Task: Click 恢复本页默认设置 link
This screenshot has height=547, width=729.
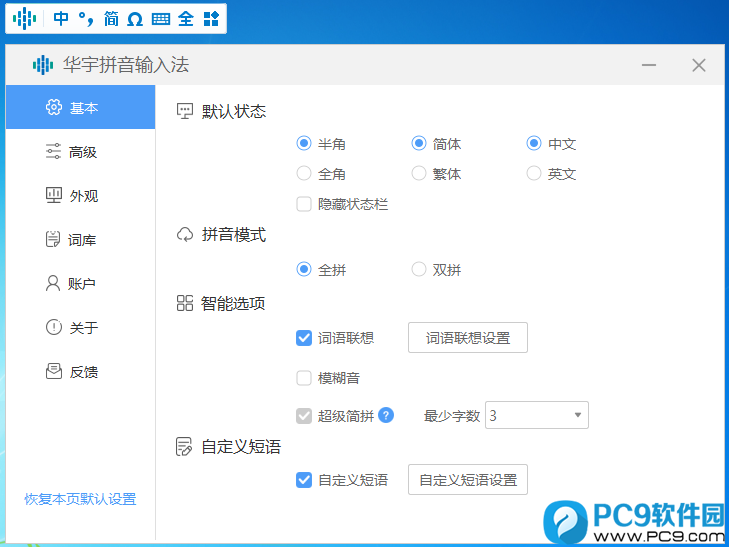Action: click(x=80, y=499)
